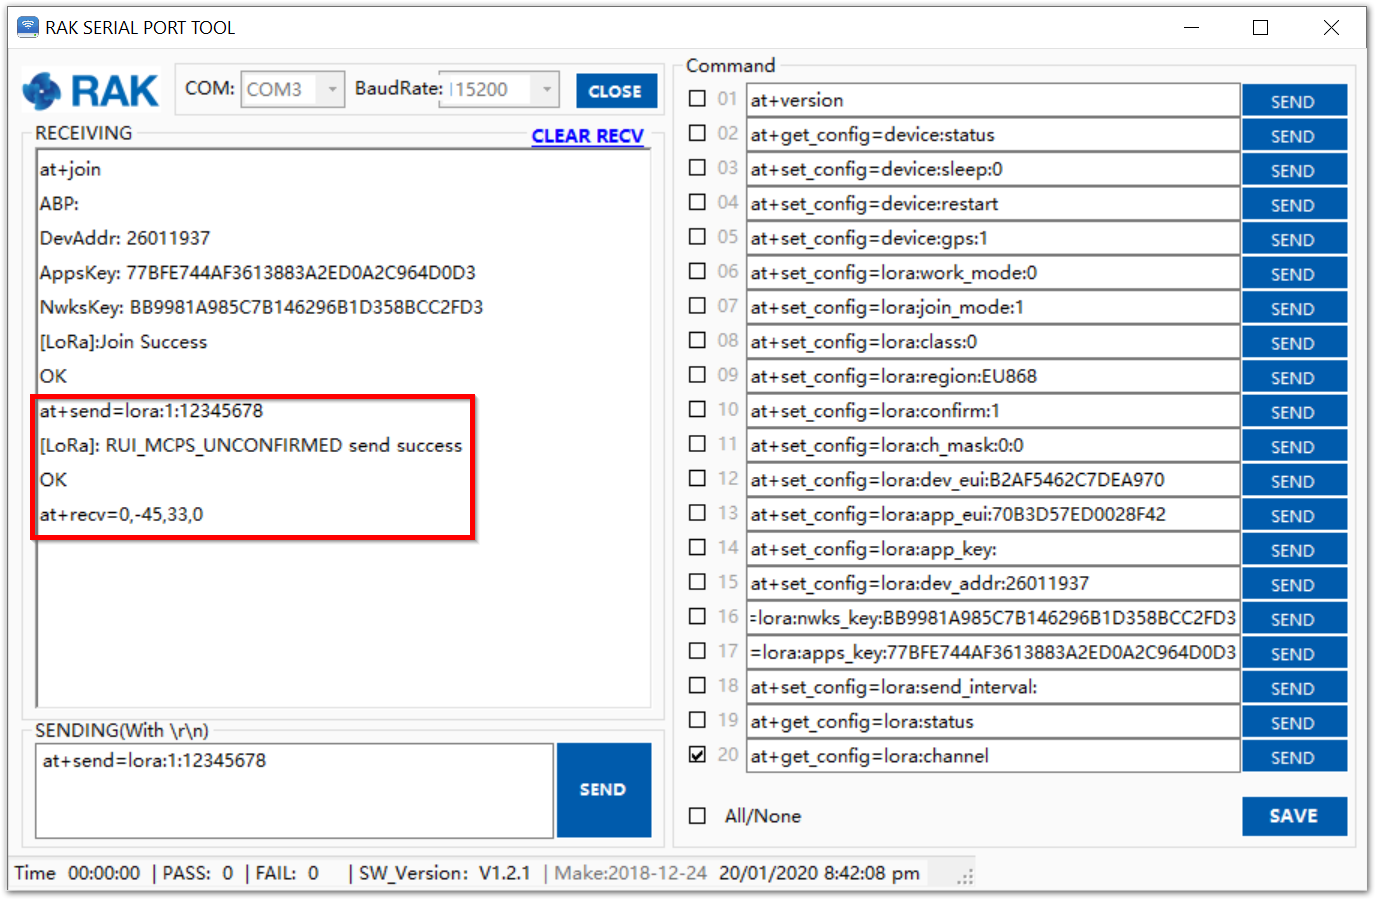Send the lora:region:EU868 command
The image size is (1376, 900).
(1294, 377)
